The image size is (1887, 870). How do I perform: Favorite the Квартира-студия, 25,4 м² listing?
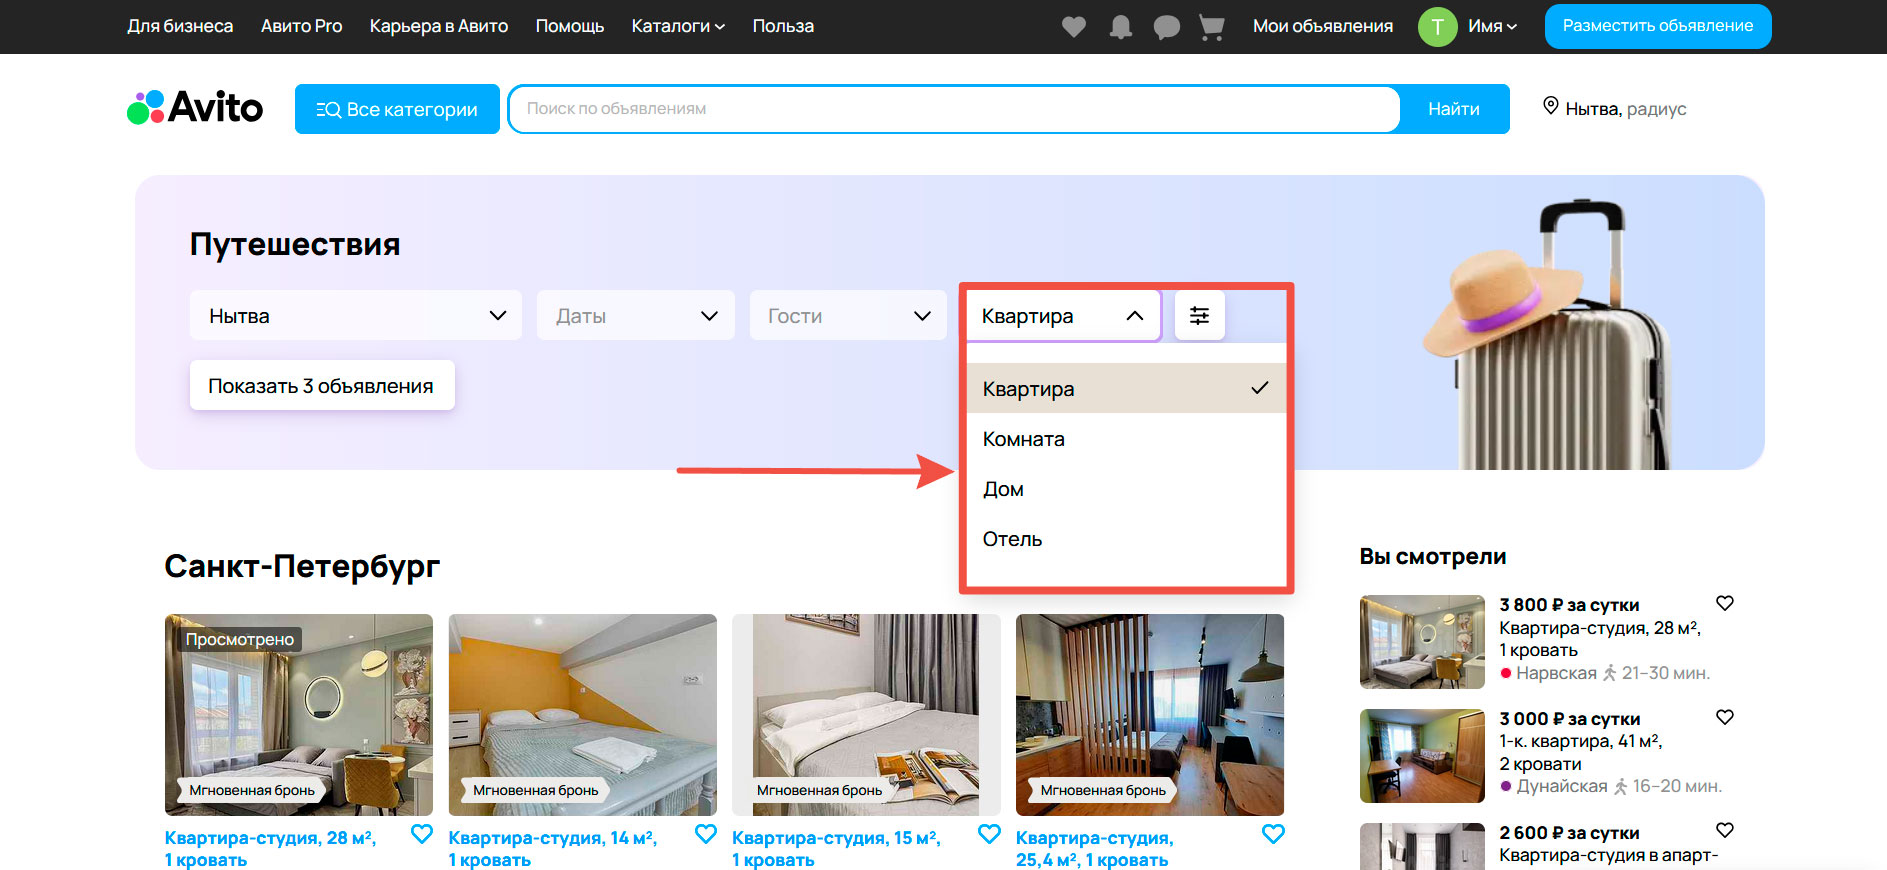point(1273,834)
